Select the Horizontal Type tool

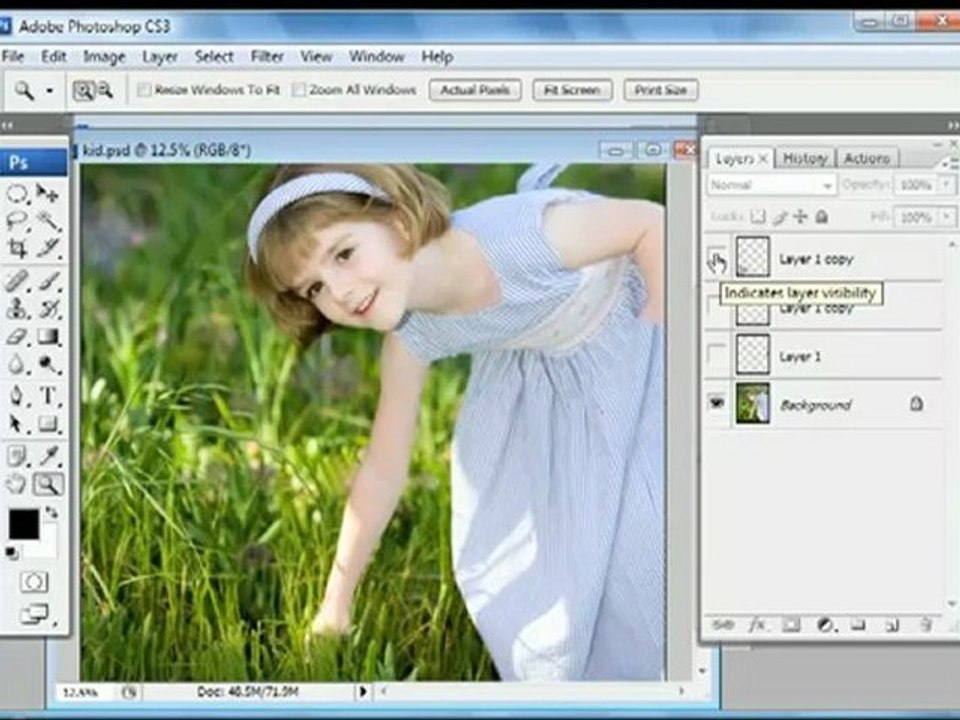pyautogui.click(x=48, y=395)
